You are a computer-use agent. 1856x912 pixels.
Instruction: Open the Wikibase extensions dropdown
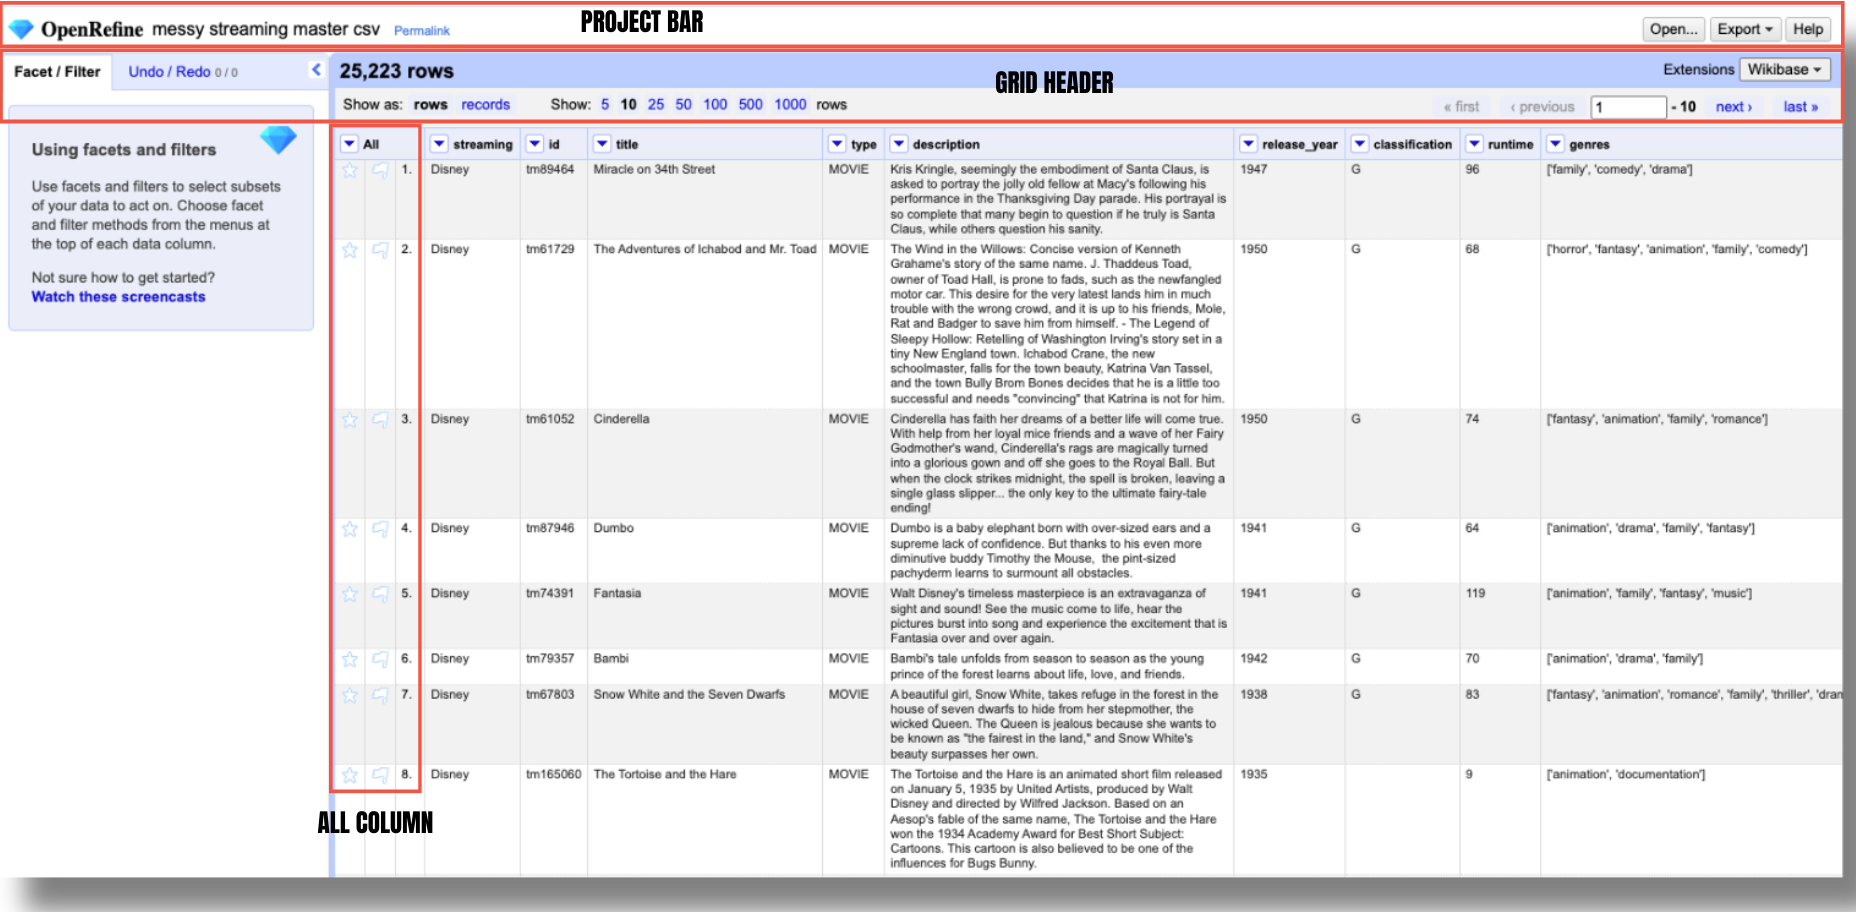pyautogui.click(x=1785, y=69)
